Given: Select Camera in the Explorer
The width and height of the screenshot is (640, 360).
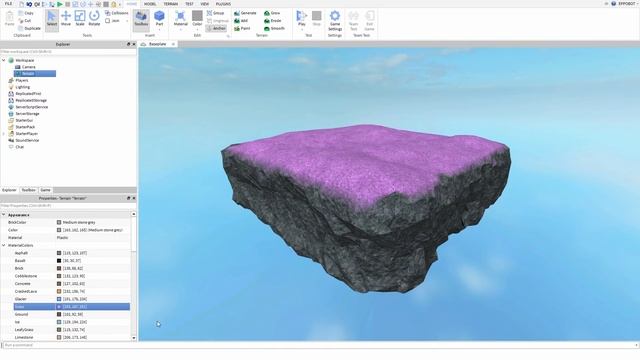Looking at the screenshot, I should tap(25, 67).
